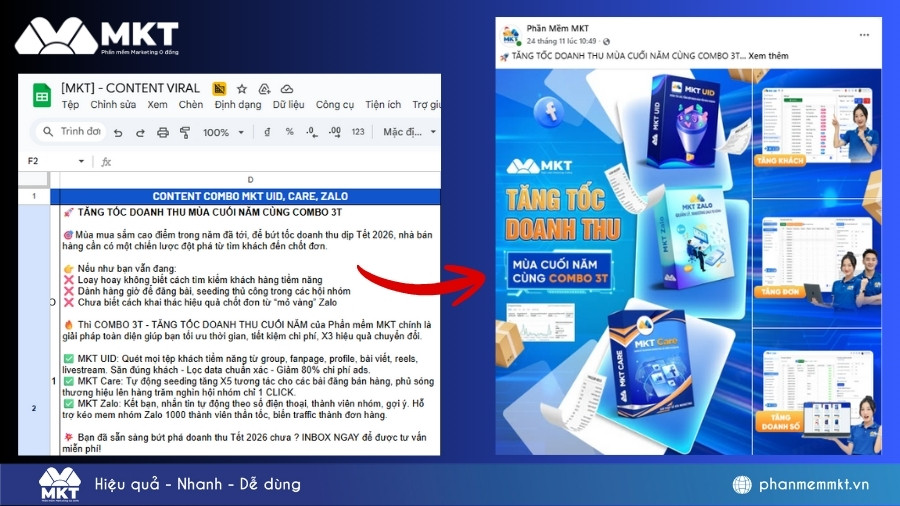This screenshot has height=506, width=900.
Task: Select column D header
Action: [250, 180]
